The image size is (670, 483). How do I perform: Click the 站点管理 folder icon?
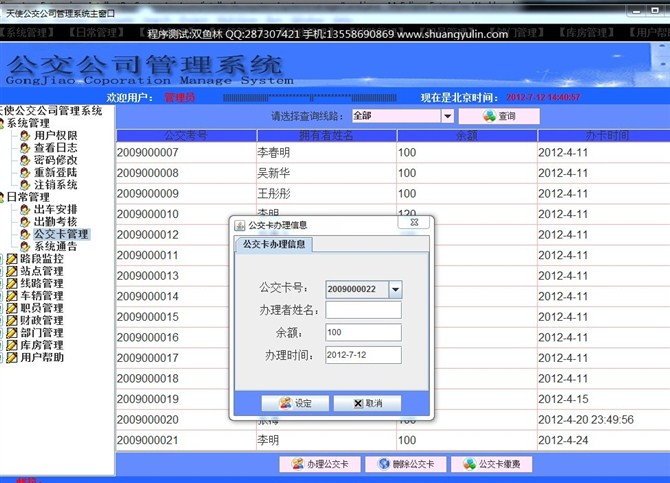(x=12, y=271)
